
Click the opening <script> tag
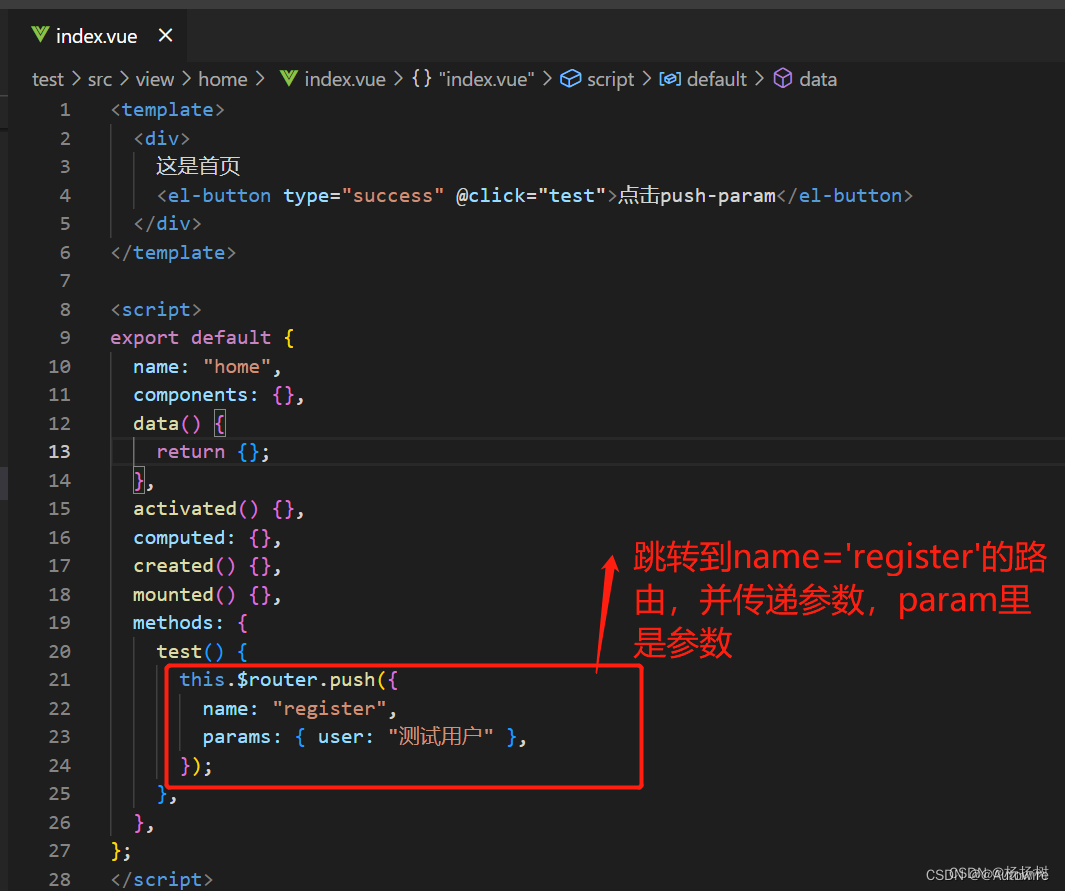156,310
